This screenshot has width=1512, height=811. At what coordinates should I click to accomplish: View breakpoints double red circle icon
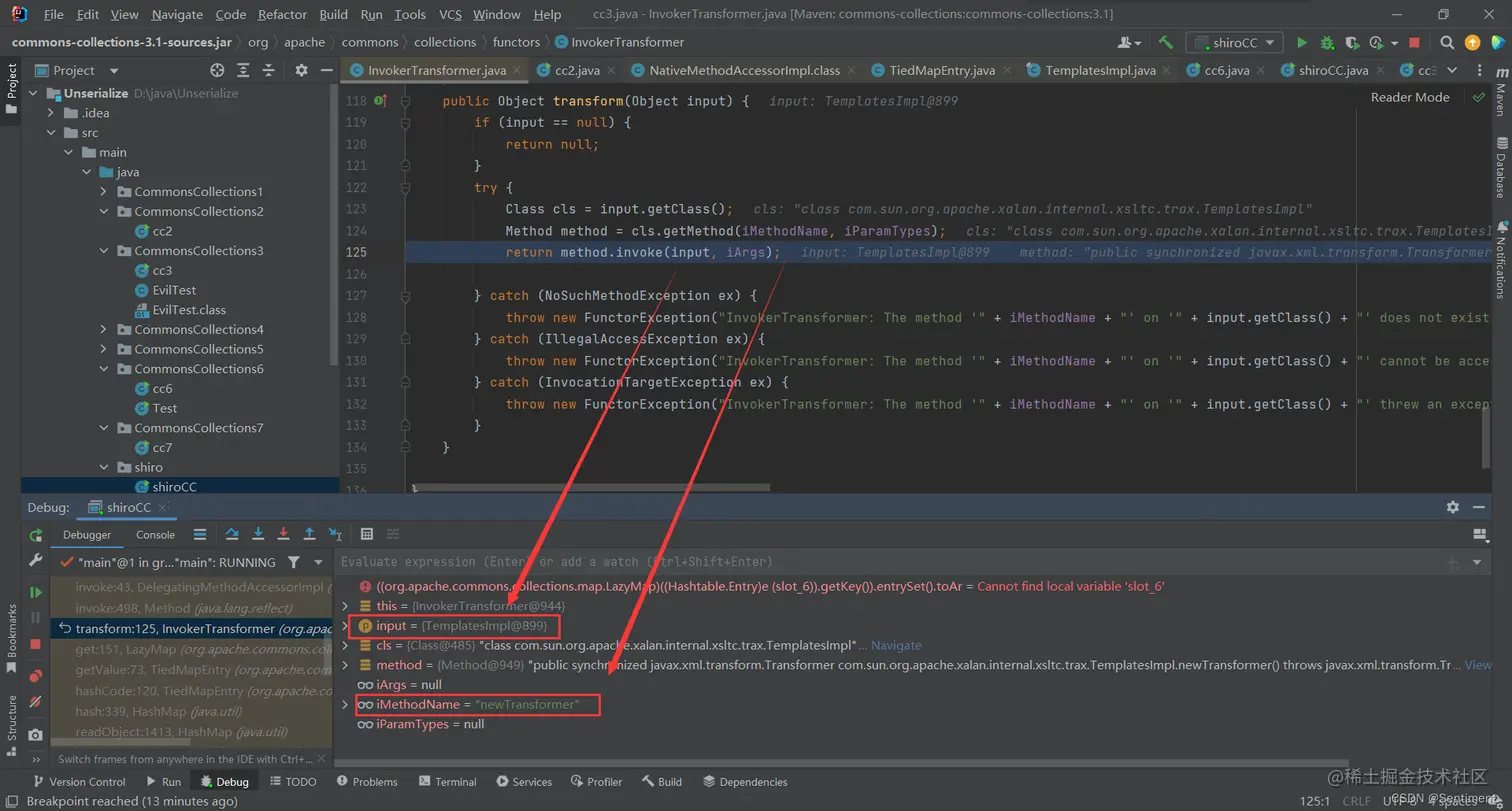click(36, 676)
